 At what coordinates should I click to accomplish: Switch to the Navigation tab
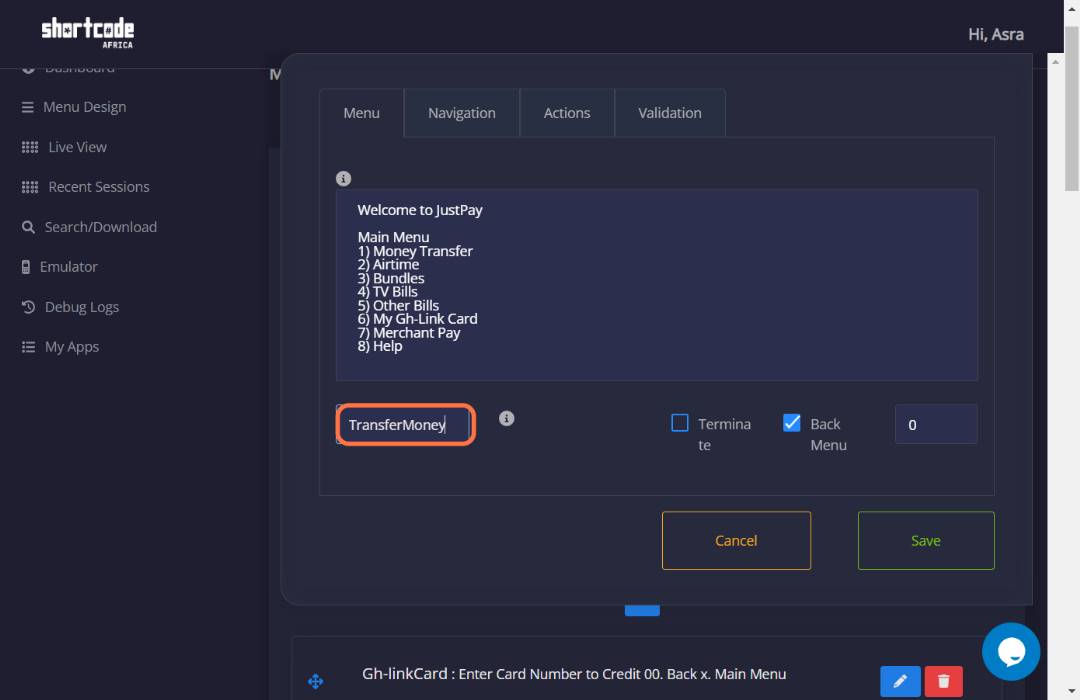[x=461, y=113]
